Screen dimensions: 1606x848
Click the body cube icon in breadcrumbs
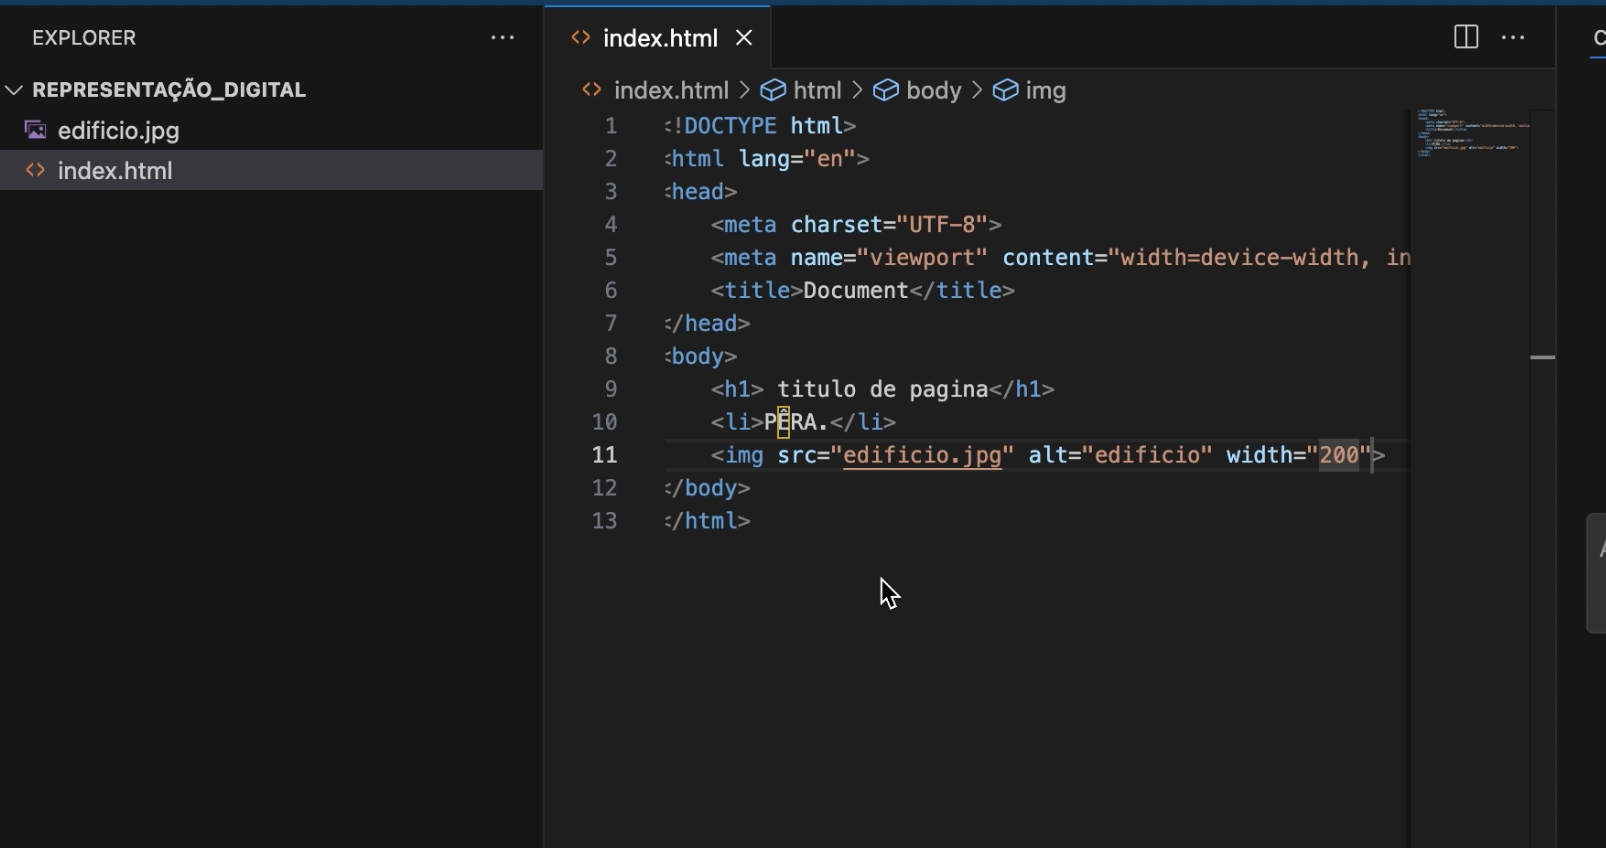point(886,91)
